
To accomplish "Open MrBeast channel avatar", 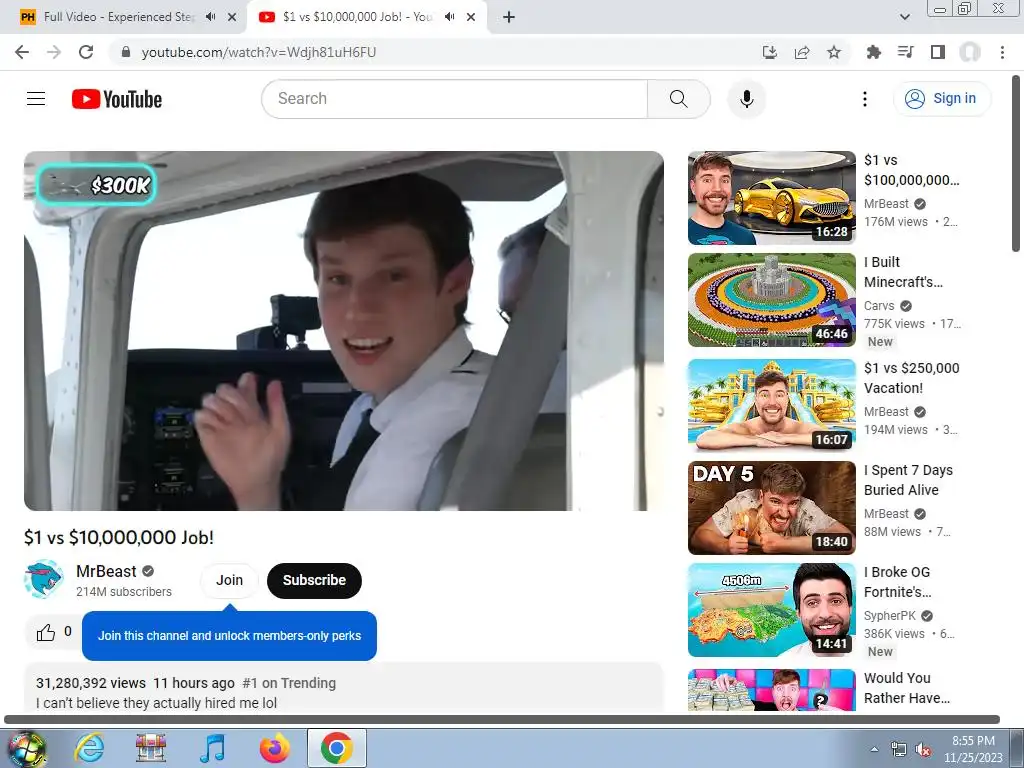I will point(44,579).
